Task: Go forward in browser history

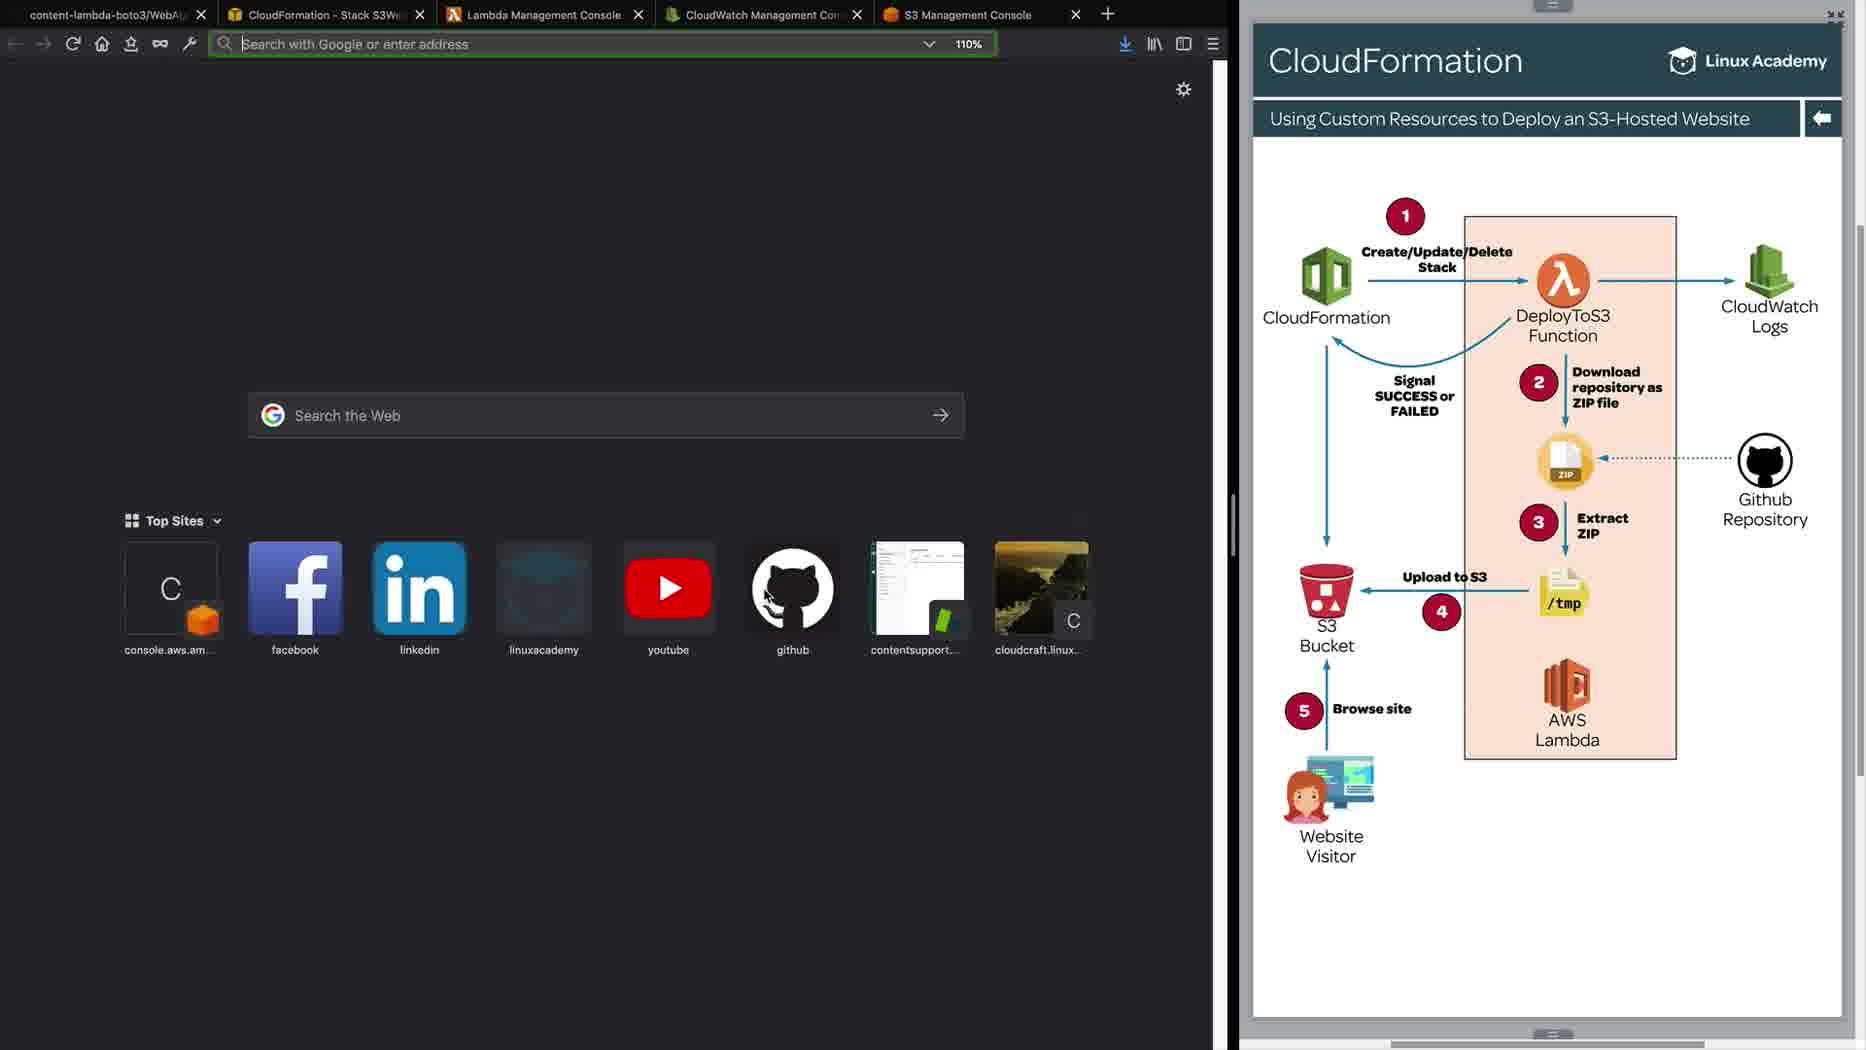Action: pos(43,44)
